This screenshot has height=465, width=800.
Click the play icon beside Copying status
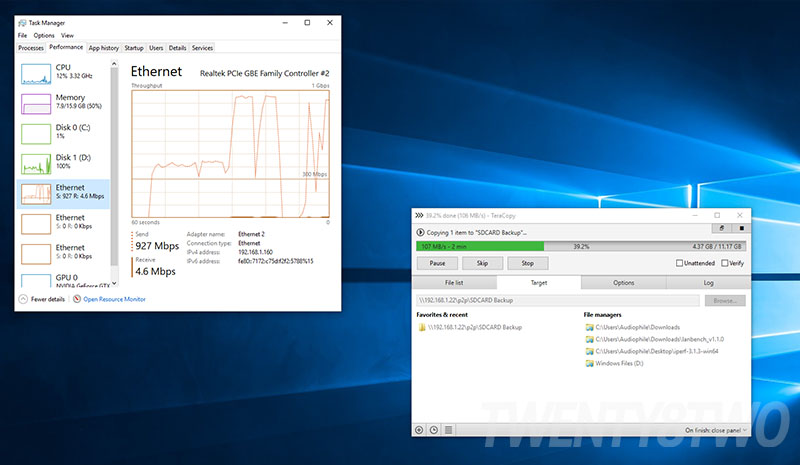[420, 232]
